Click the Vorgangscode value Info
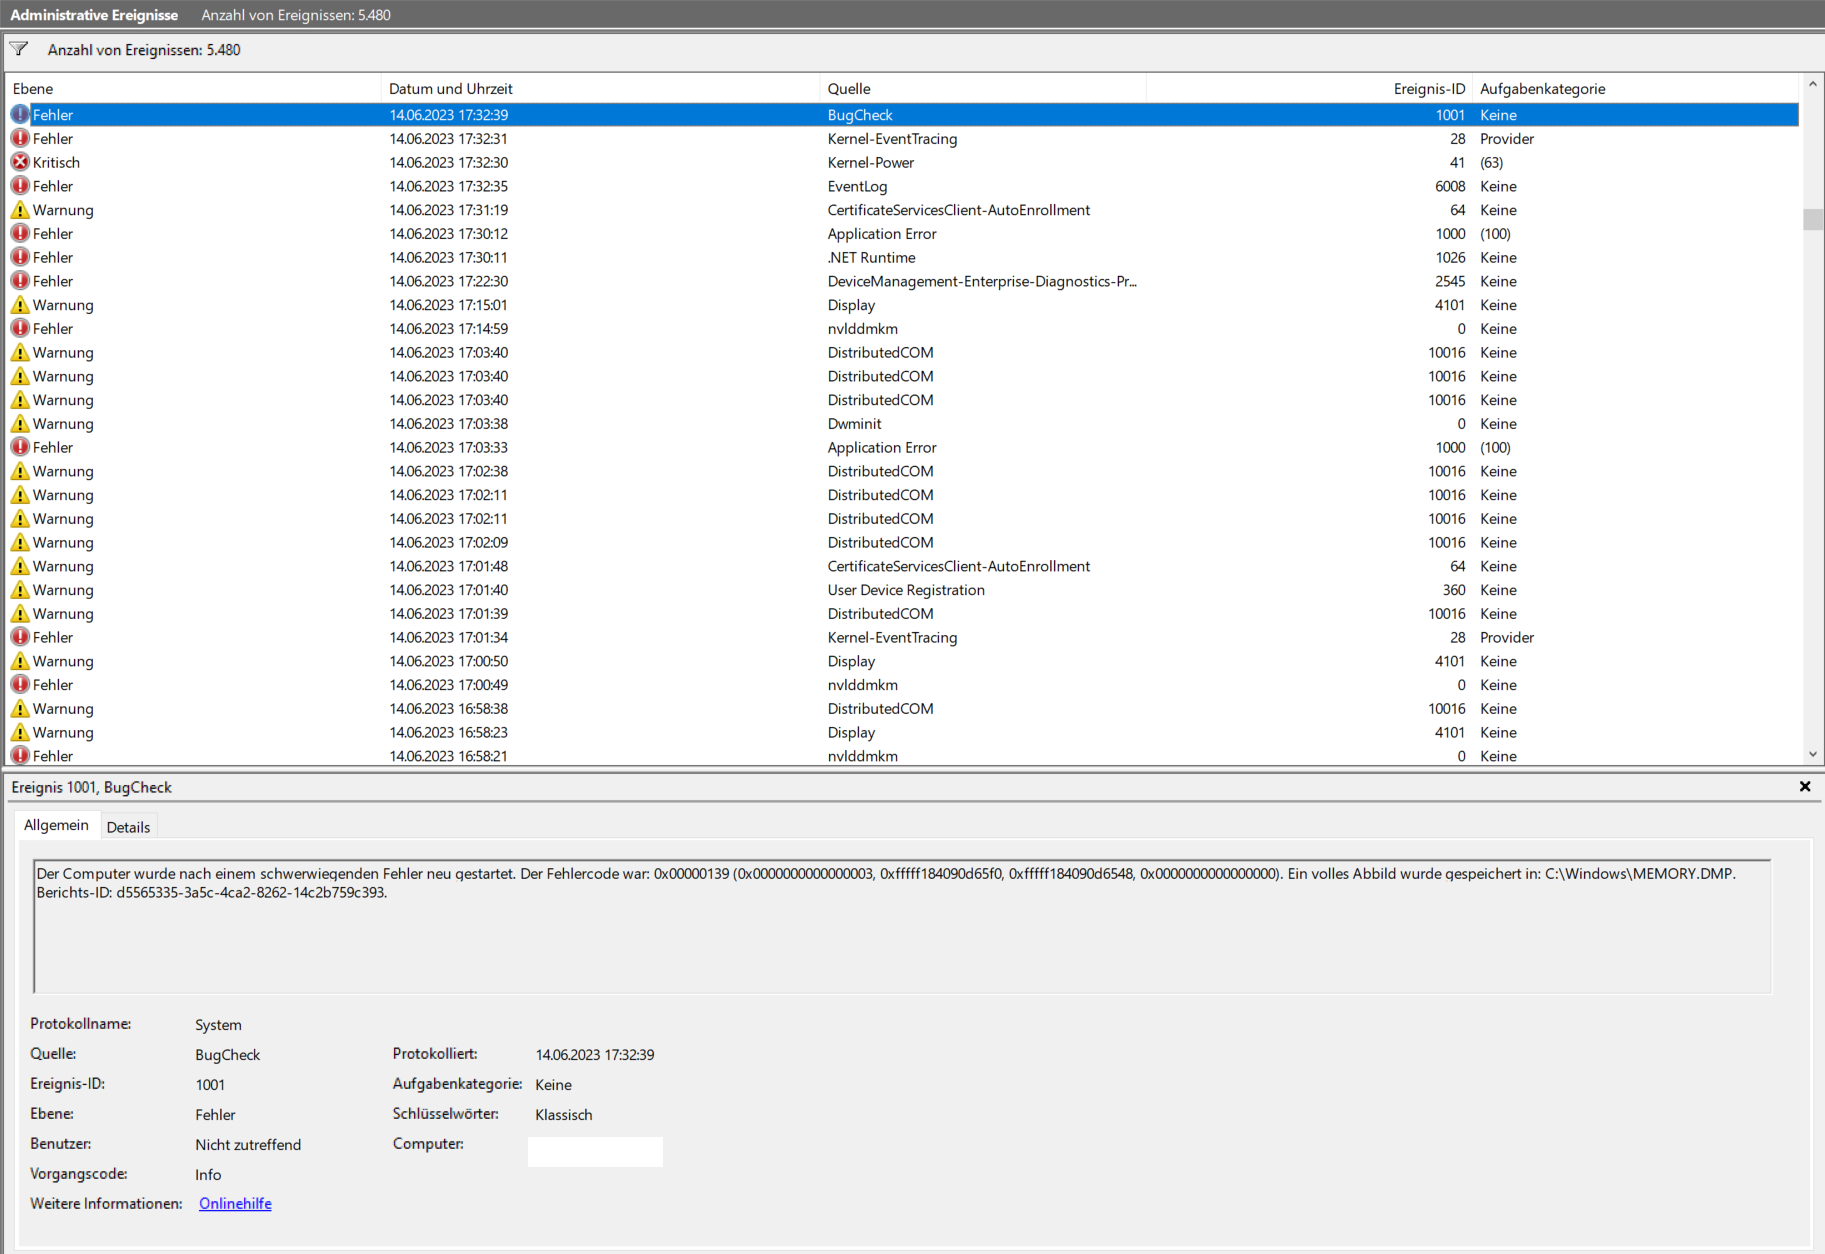 [x=208, y=1174]
